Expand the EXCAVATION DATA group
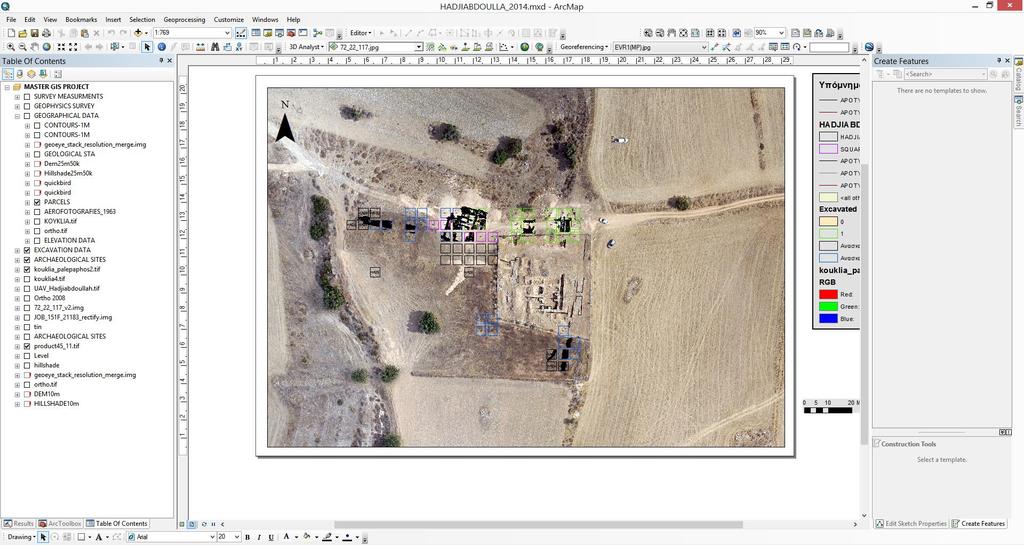The height and width of the screenshot is (545, 1024). 17,250
